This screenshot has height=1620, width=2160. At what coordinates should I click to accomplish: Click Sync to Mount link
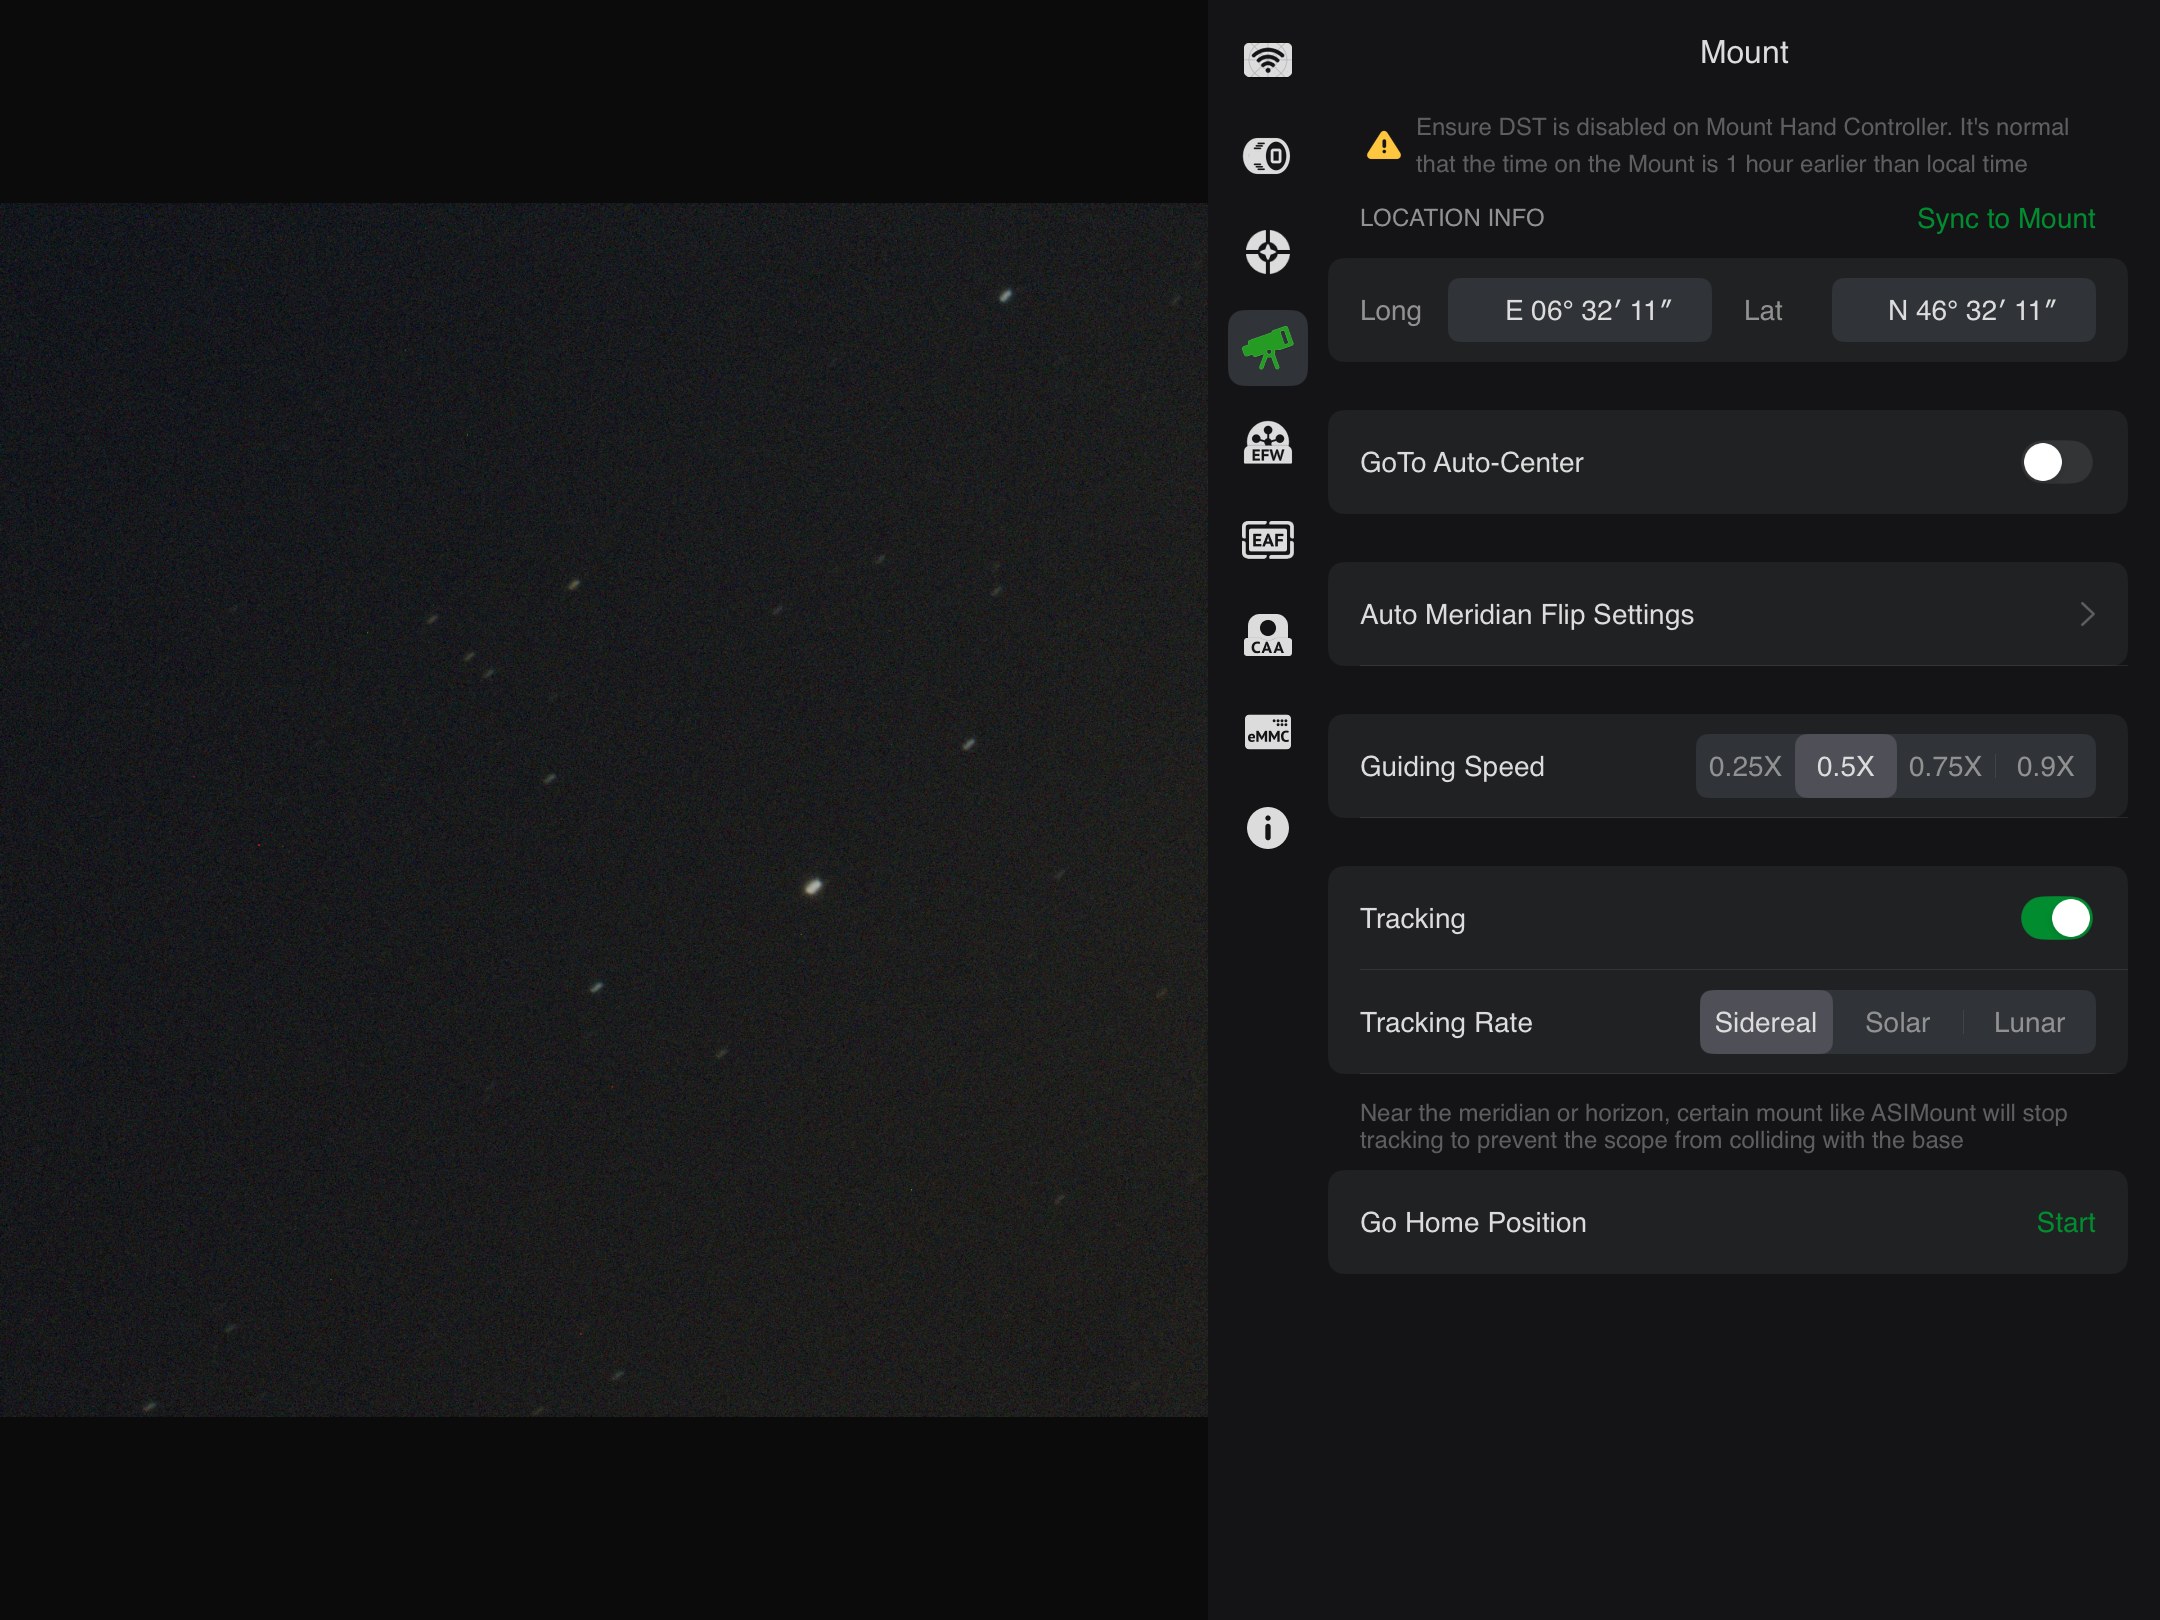click(x=2005, y=218)
